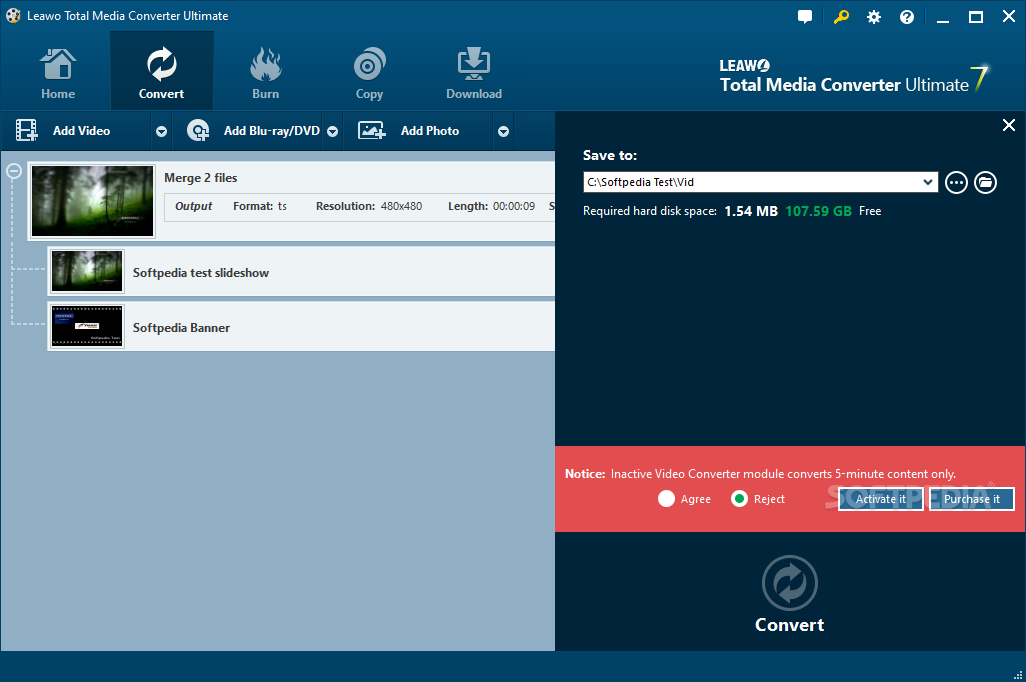Open the help question mark icon
1026x682 pixels.
[x=907, y=17]
